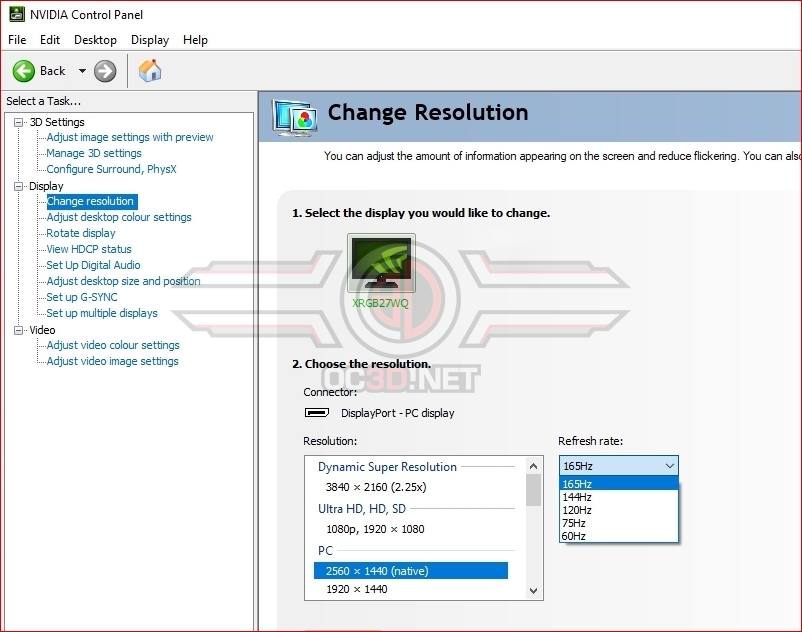The image size is (802, 632).
Task: Select 1920 × 1440 resolution
Action: coord(357,589)
